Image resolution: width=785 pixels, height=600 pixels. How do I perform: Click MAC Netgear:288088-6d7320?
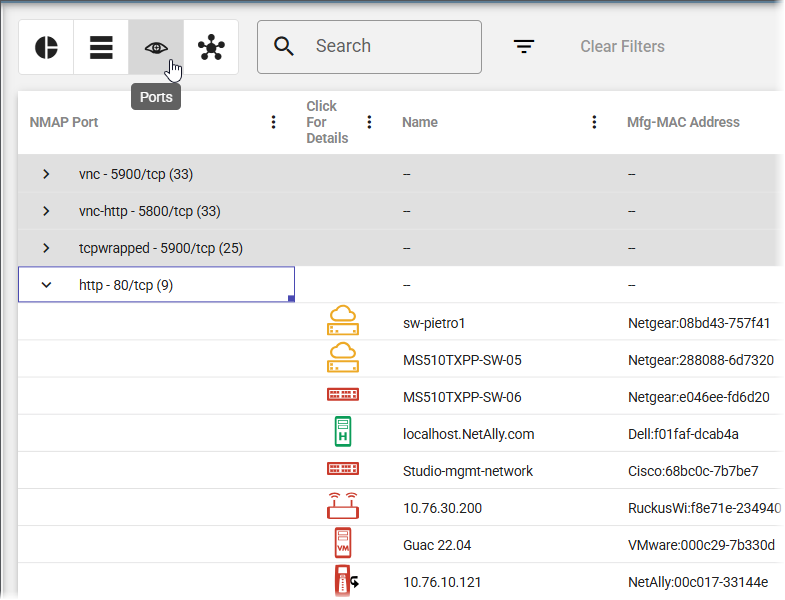[701, 361]
